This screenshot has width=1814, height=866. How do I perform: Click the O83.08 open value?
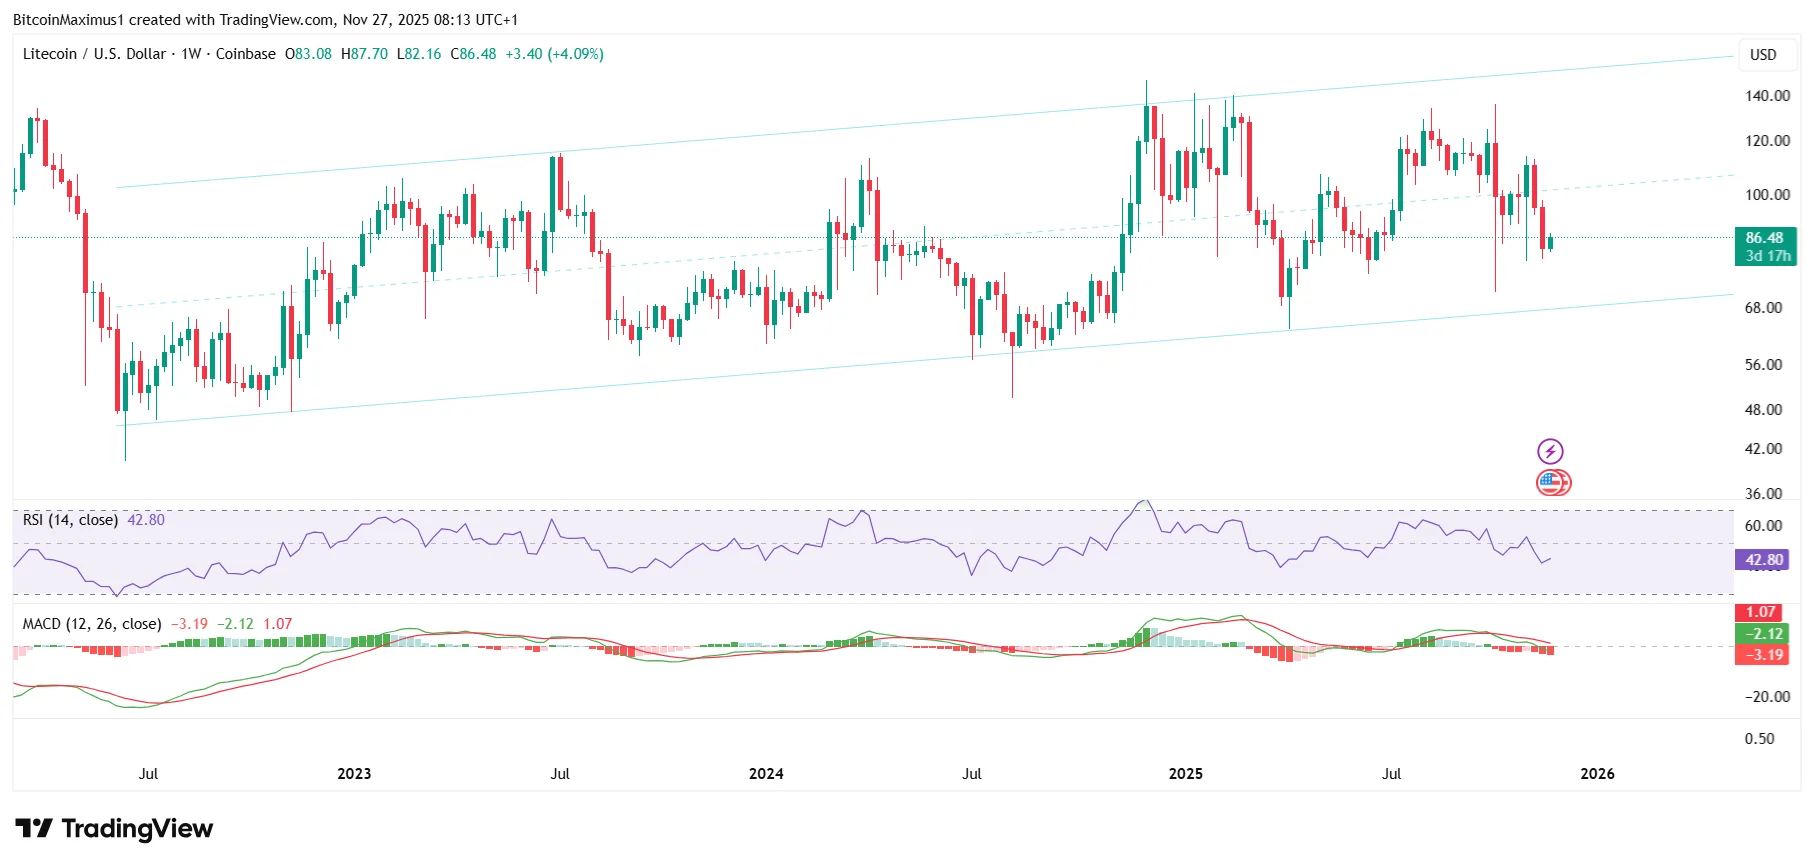click(309, 54)
